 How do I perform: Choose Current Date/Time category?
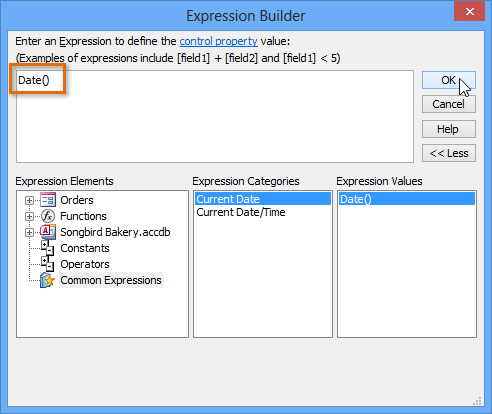263,212
